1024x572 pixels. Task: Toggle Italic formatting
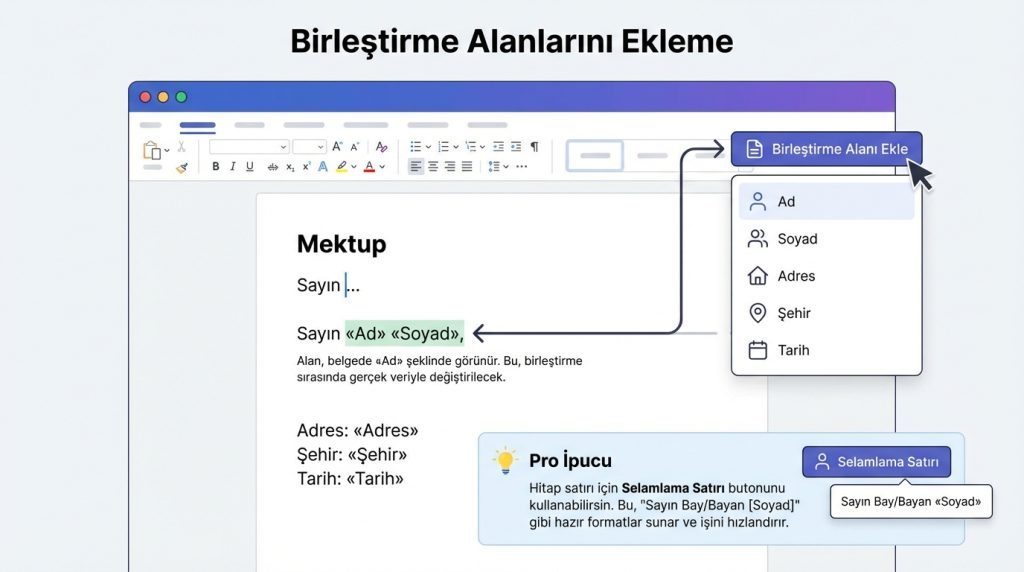point(232,167)
